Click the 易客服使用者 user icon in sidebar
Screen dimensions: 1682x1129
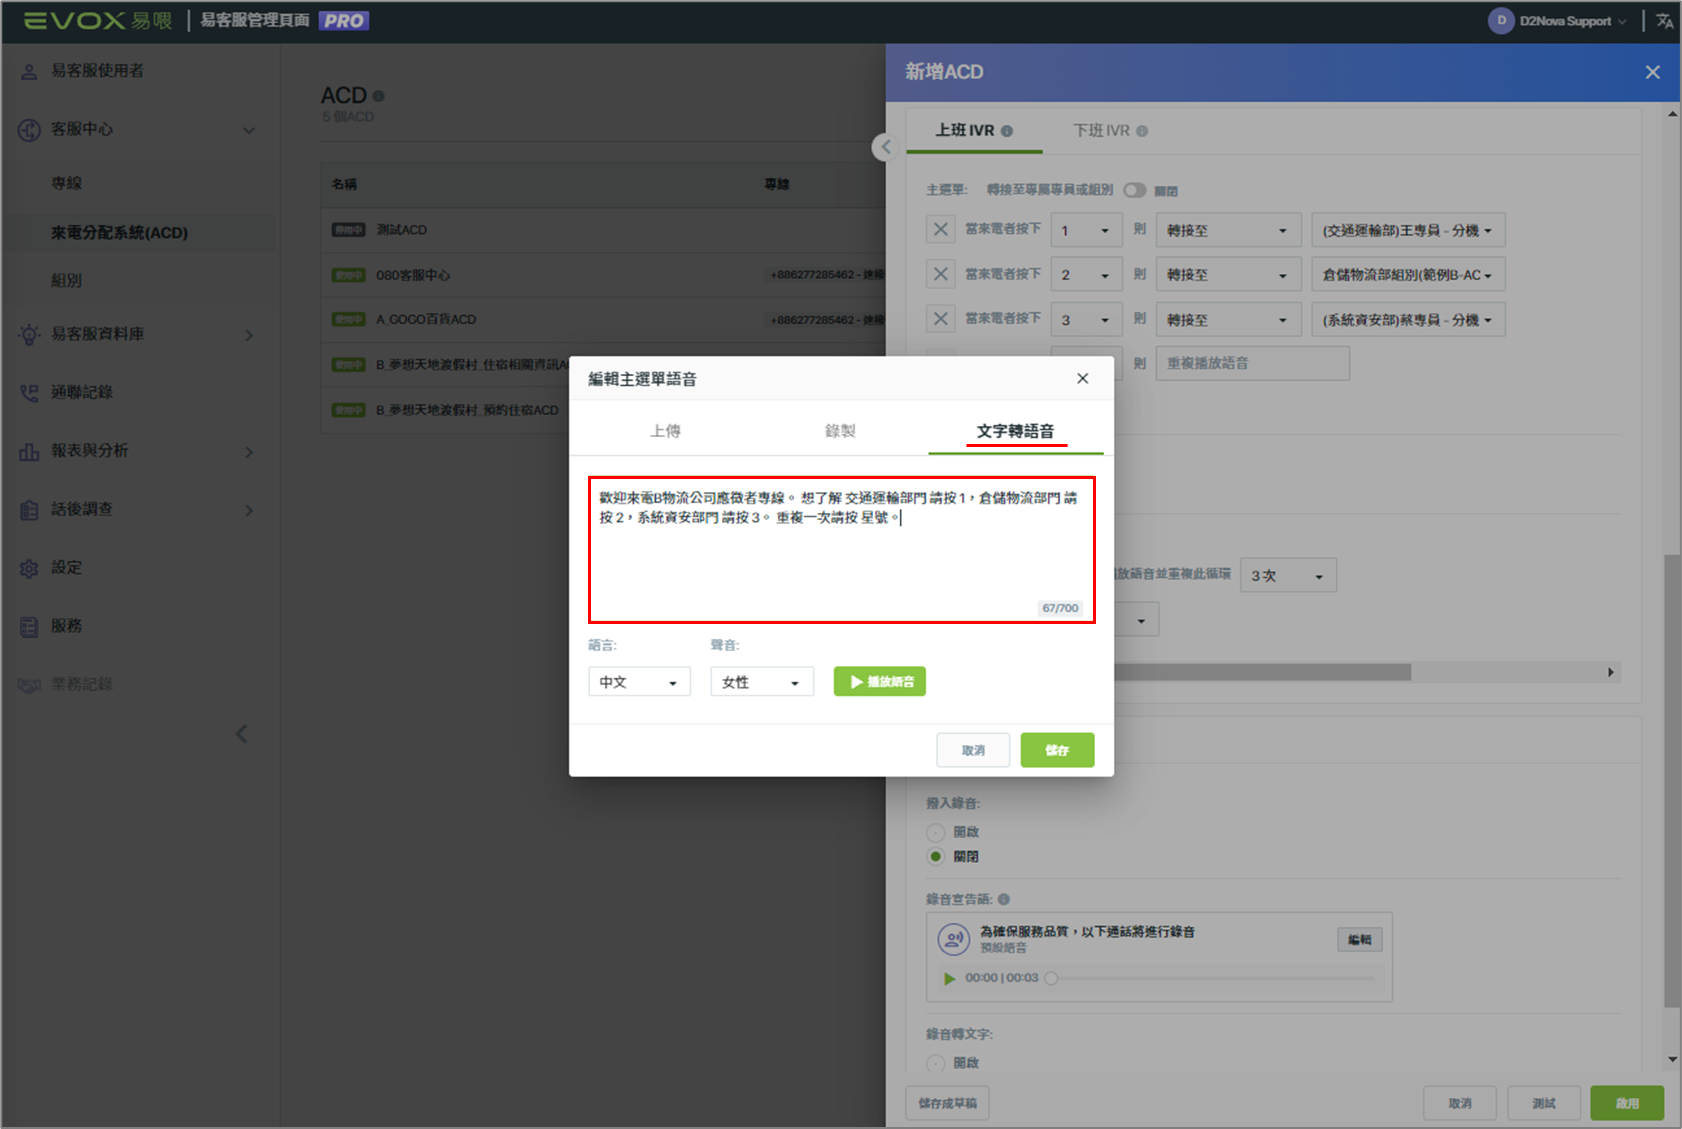[29, 71]
